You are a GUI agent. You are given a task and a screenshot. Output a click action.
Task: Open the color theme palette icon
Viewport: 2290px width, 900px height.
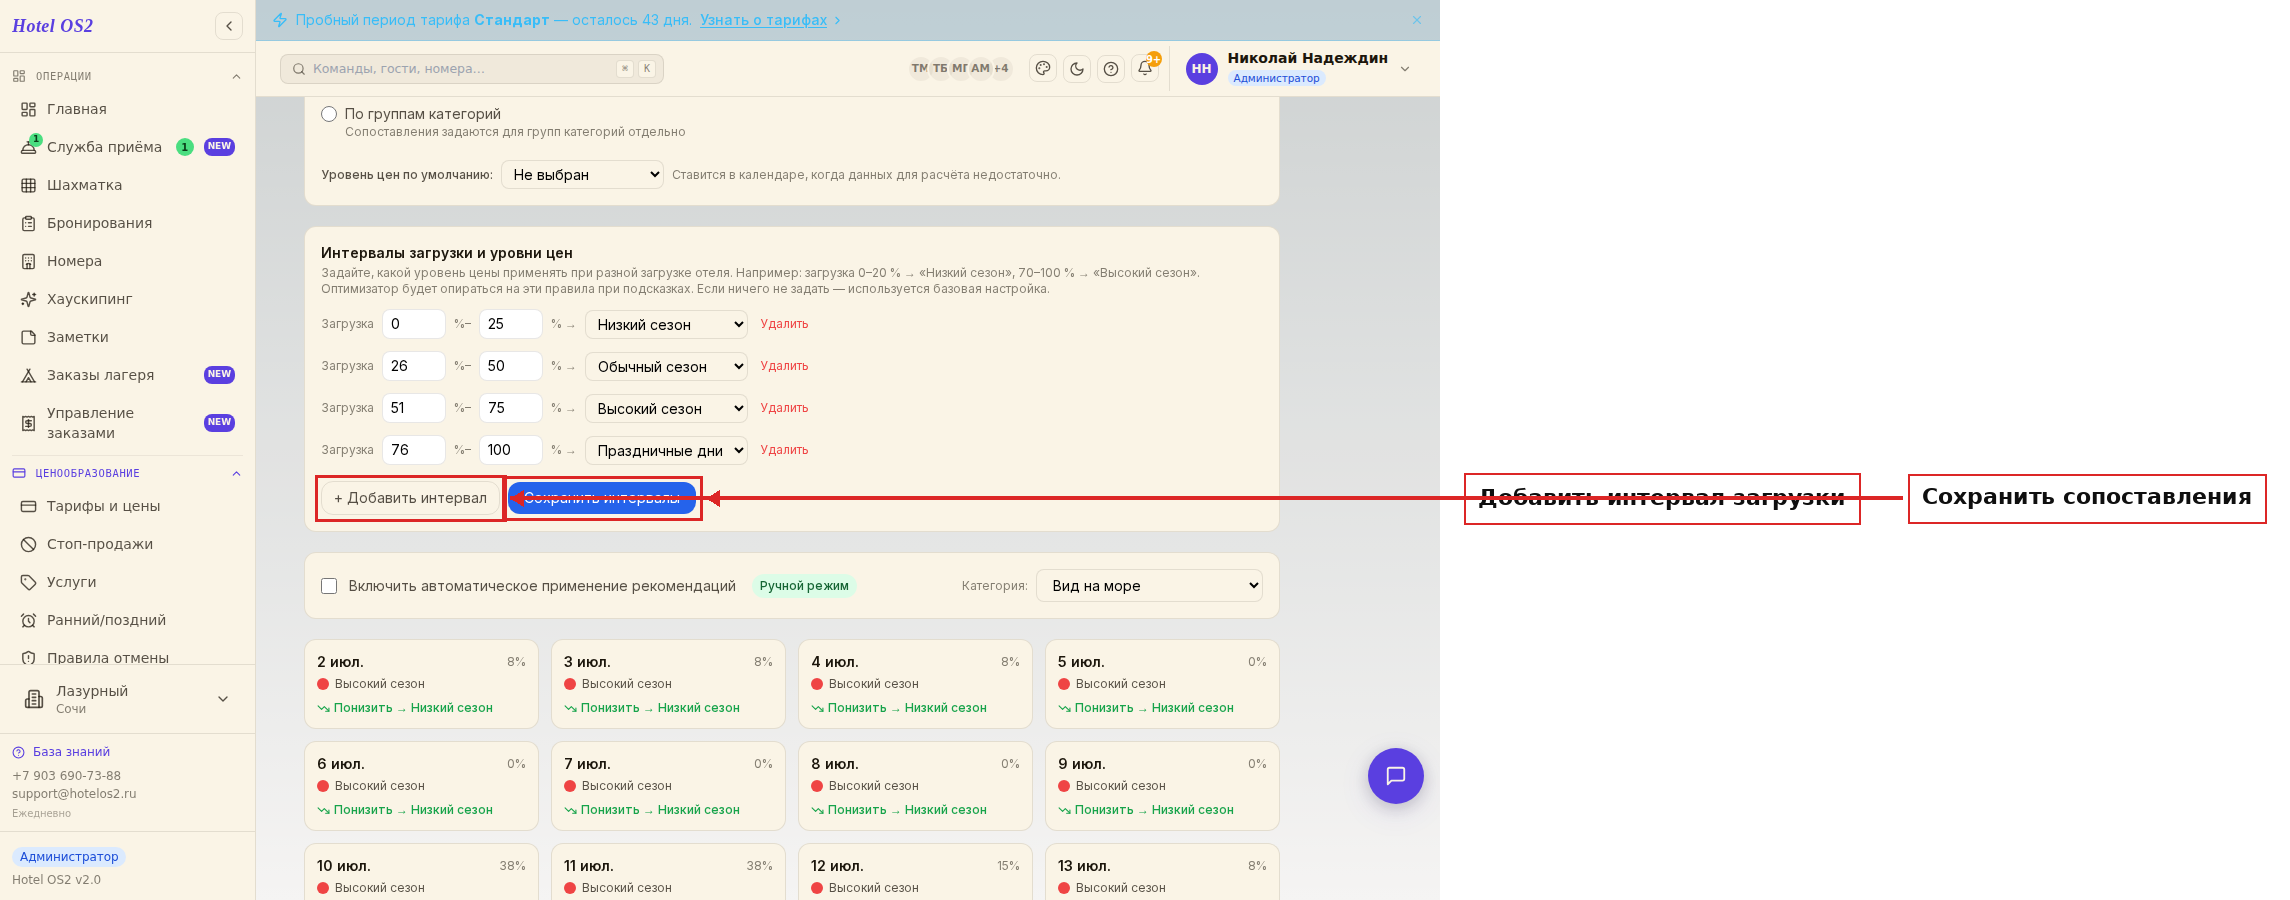coord(1043,69)
